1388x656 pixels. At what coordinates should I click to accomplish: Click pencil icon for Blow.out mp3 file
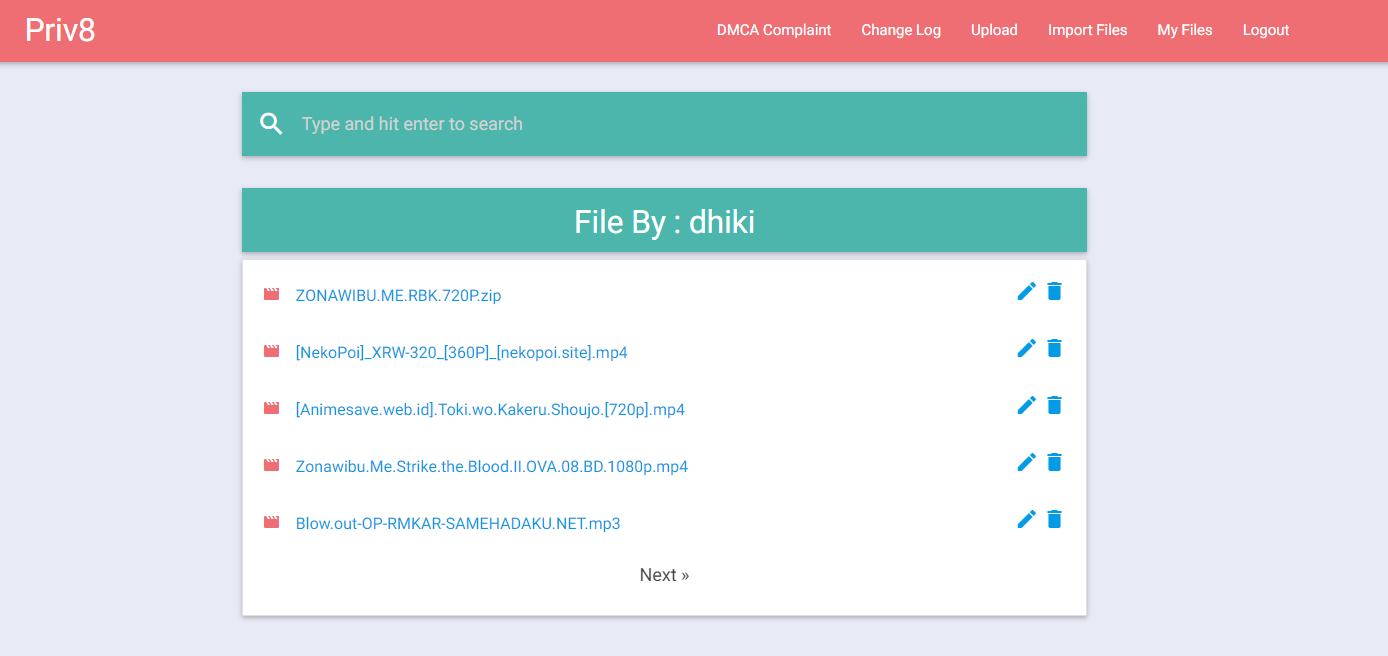click(1026, 519)
